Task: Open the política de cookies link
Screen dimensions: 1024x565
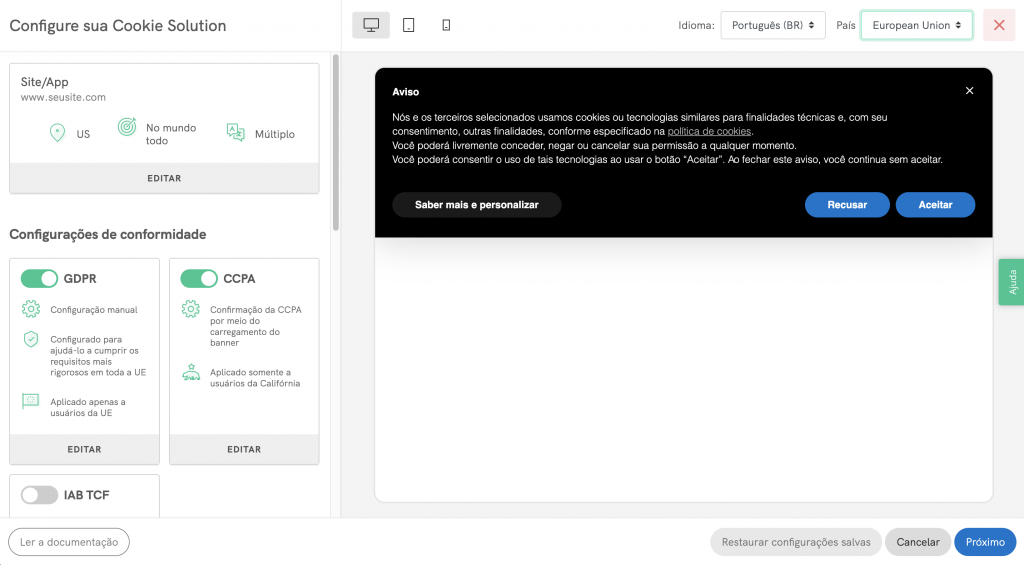Action: pos(709,131)
